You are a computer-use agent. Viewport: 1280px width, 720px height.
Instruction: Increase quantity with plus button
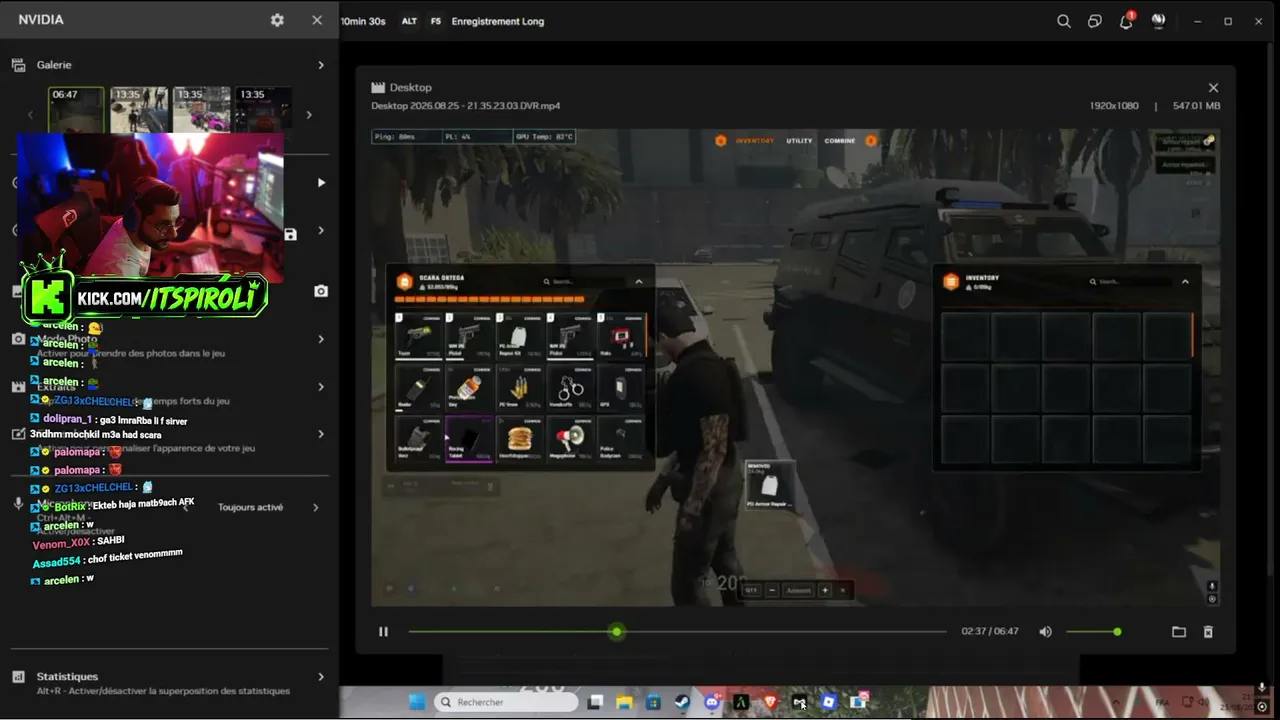[825, 591]
